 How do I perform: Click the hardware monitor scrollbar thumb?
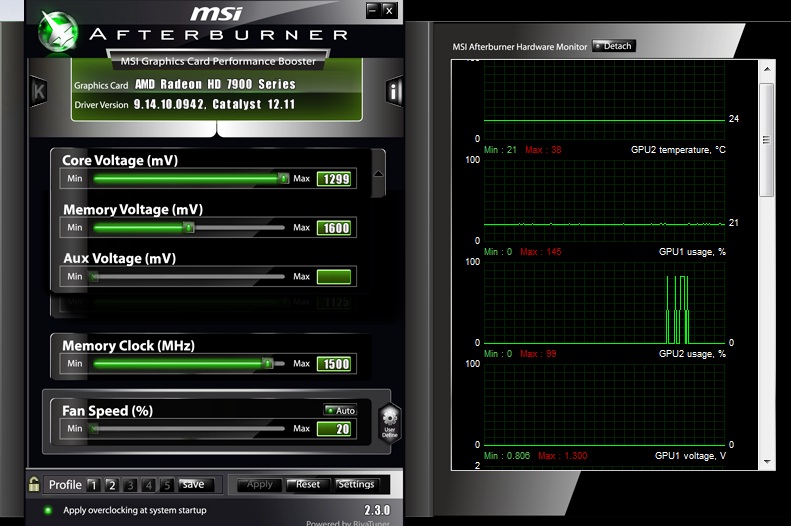[767, 140]
